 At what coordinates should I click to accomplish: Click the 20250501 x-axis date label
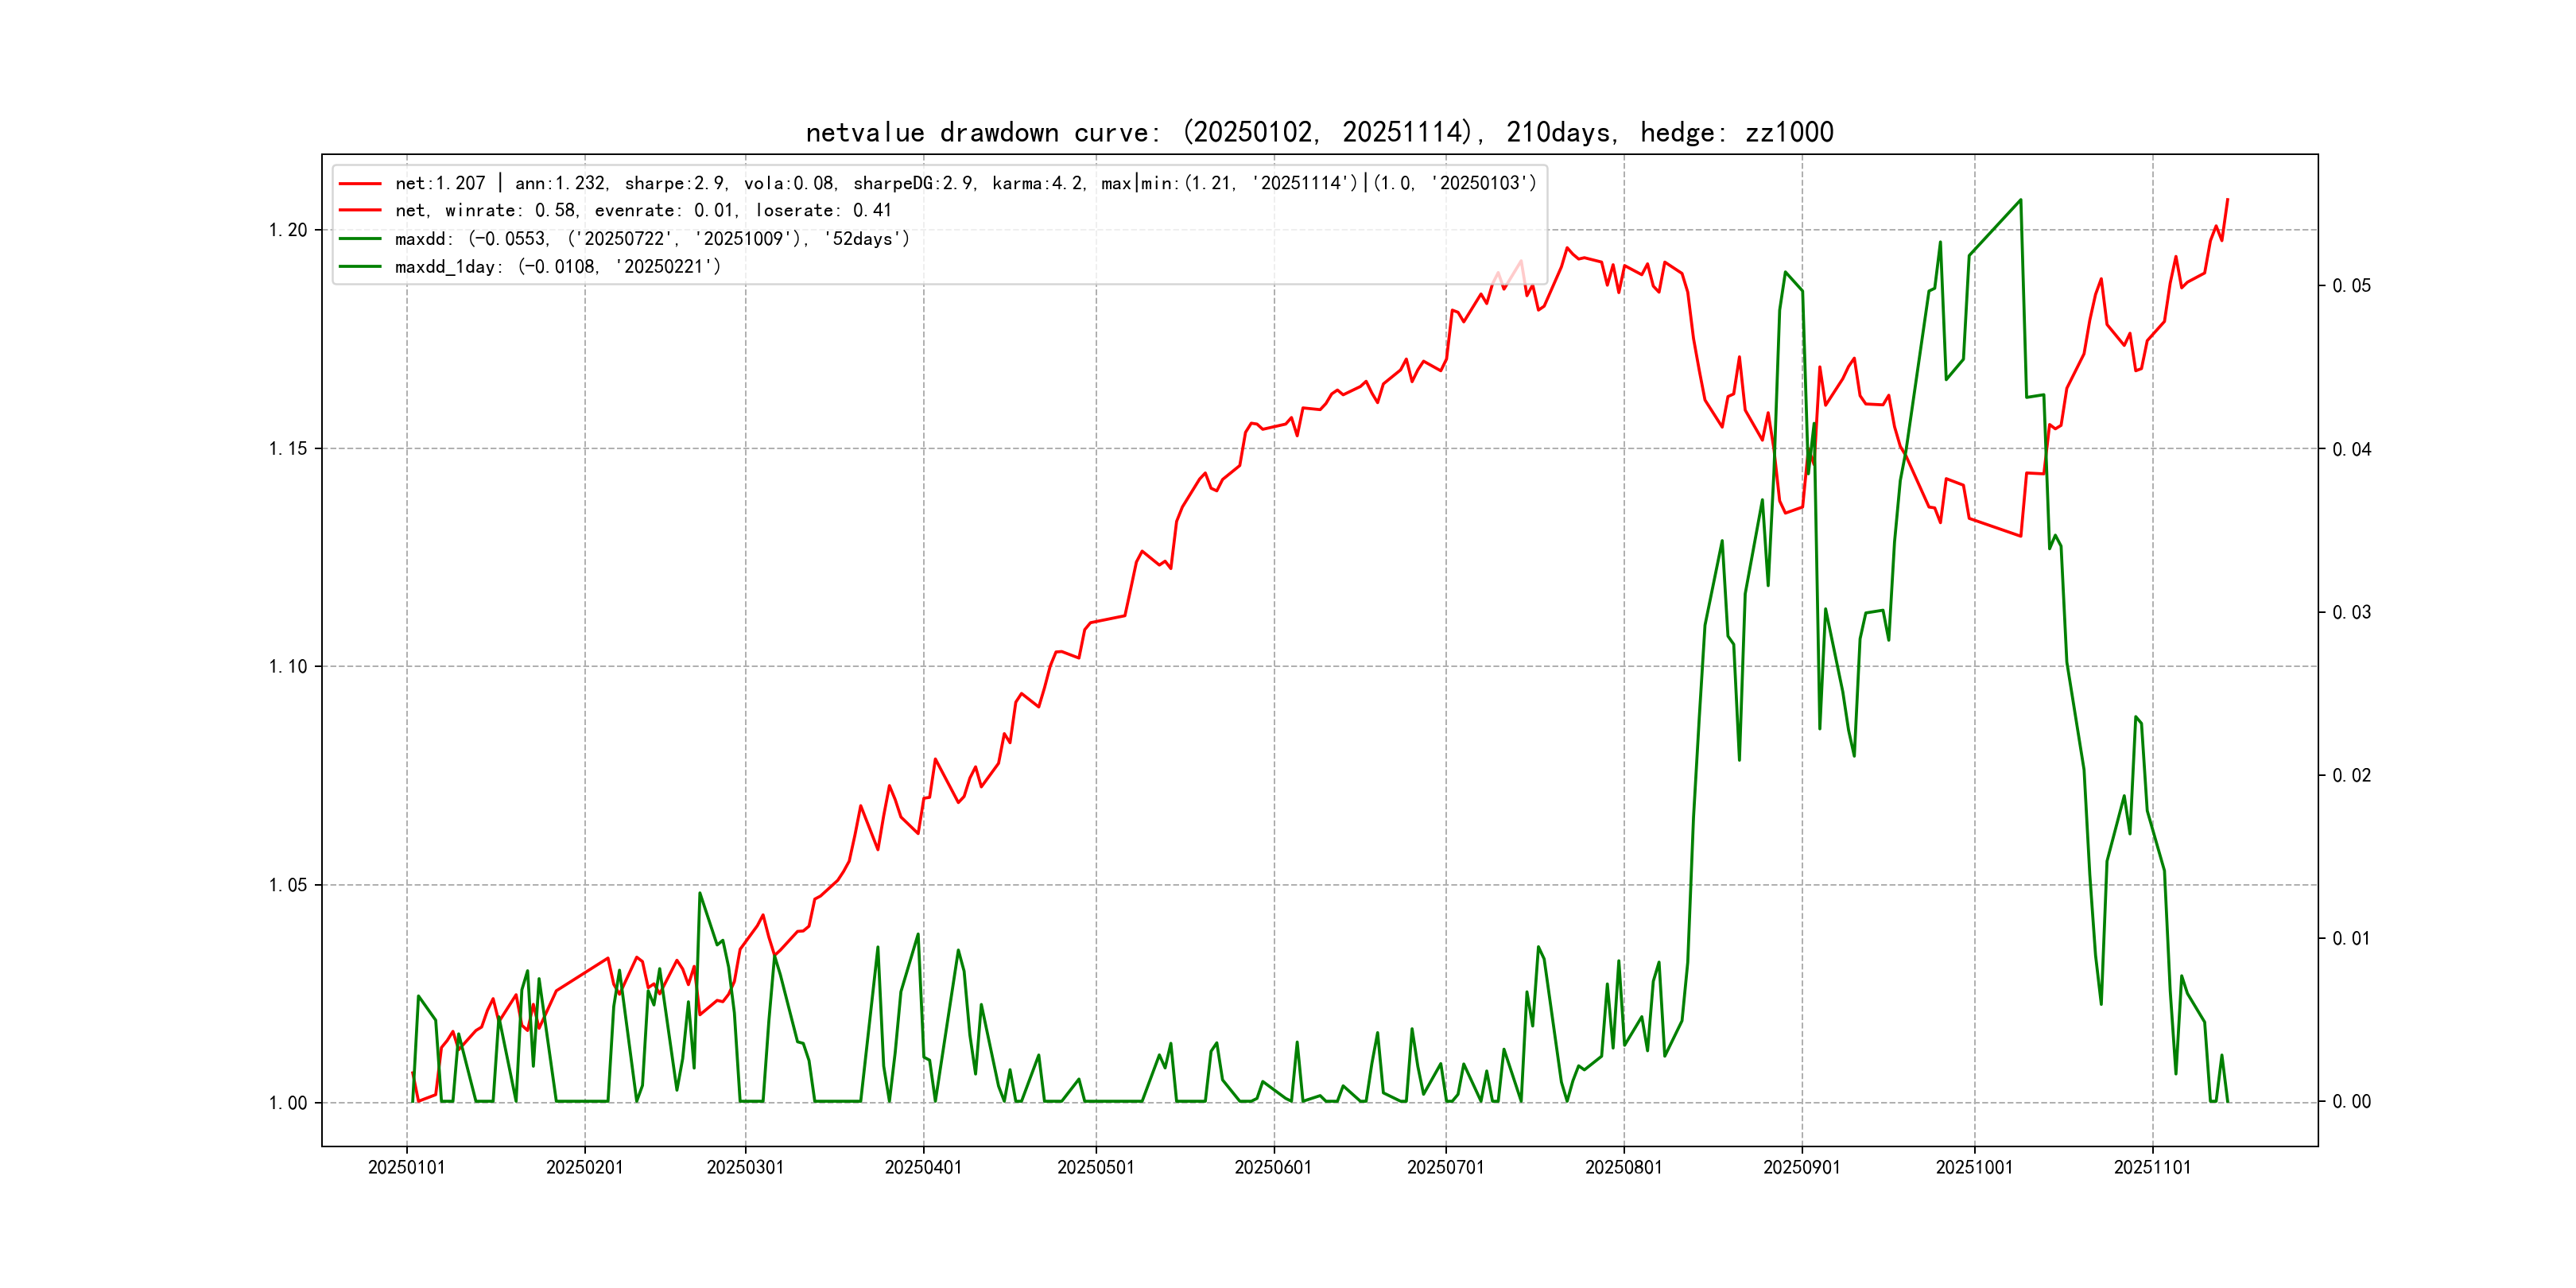tap(1095, 1168)
